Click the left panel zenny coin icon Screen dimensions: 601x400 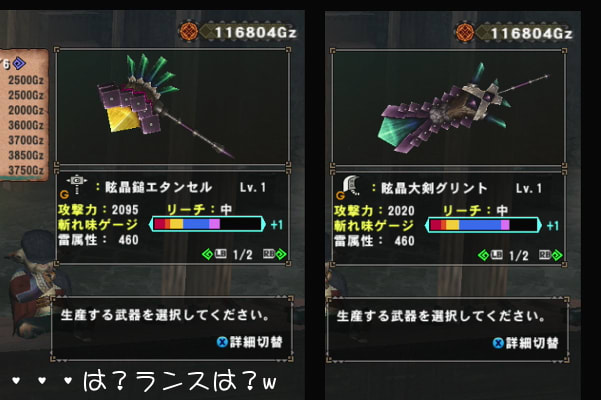click(189, 31)
